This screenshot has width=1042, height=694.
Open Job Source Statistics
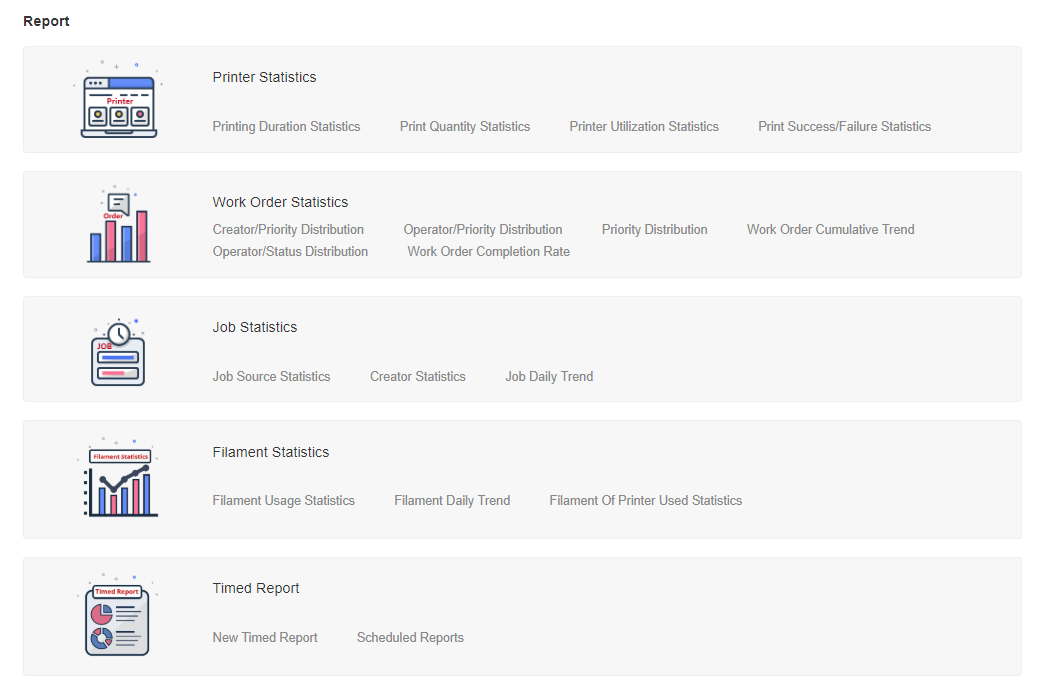[x=271, y=377]
